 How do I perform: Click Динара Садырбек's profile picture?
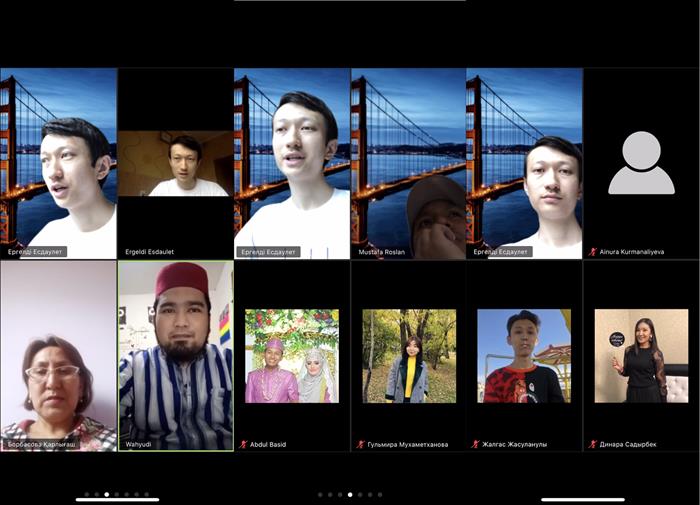coord(641,356)
